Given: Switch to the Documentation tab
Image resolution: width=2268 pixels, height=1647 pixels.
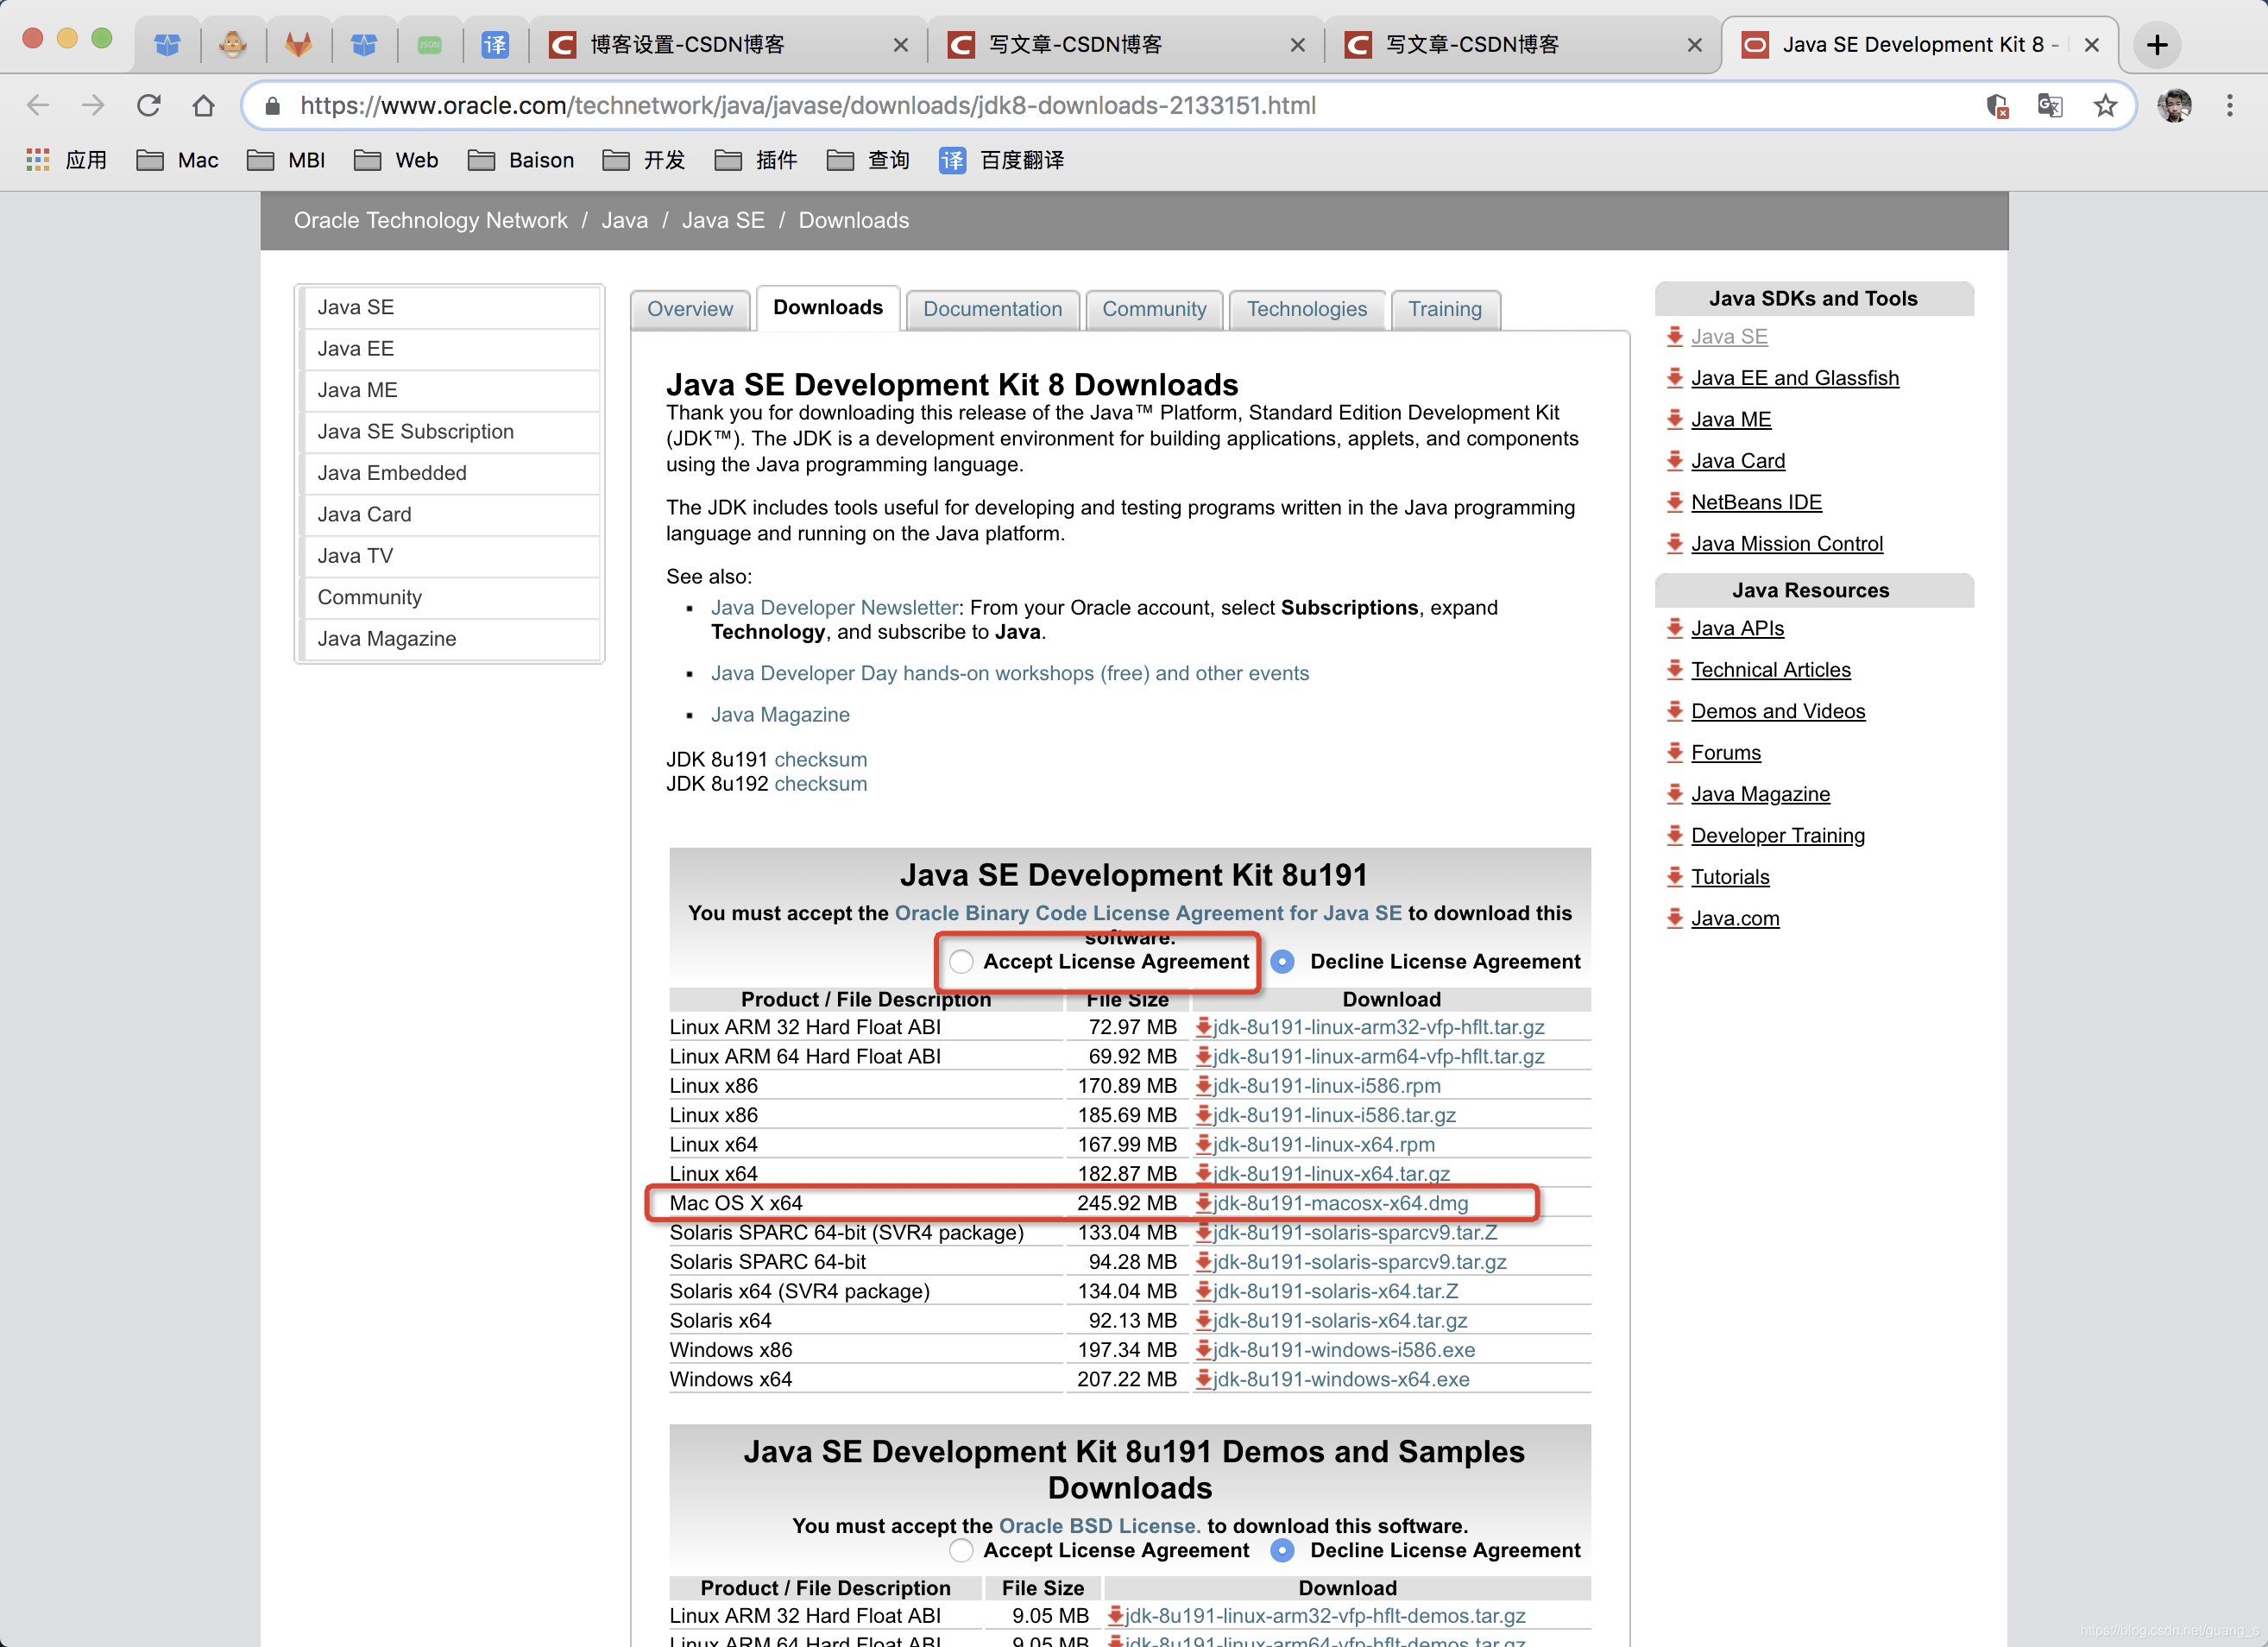Looking at the screenshot, I should (992, 309).
